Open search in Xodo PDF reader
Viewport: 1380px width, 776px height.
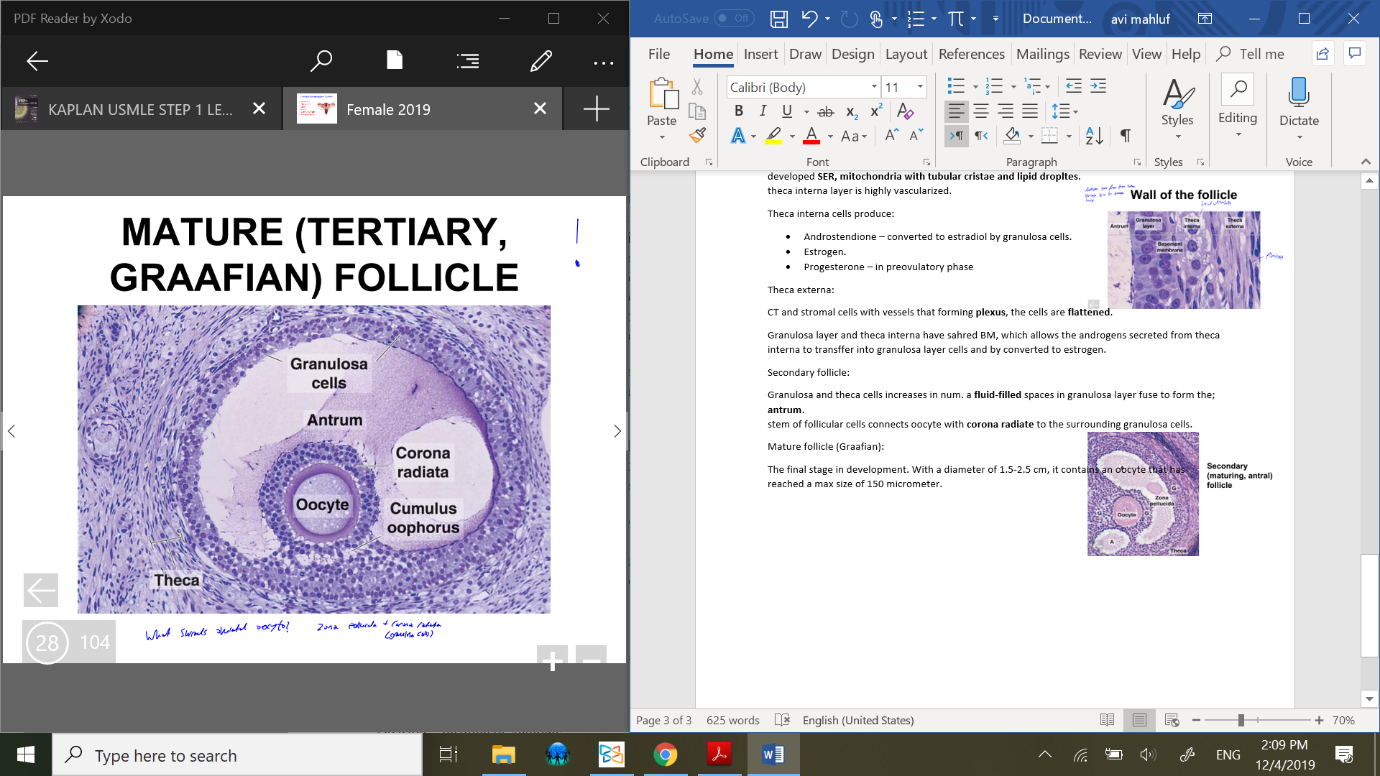coord(321,61)
